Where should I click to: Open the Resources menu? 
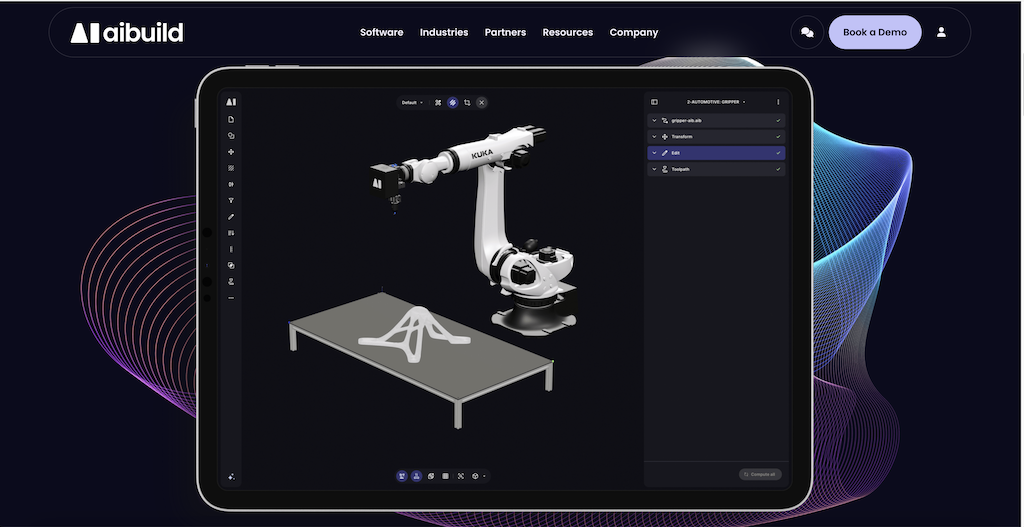tap(567, 32)
